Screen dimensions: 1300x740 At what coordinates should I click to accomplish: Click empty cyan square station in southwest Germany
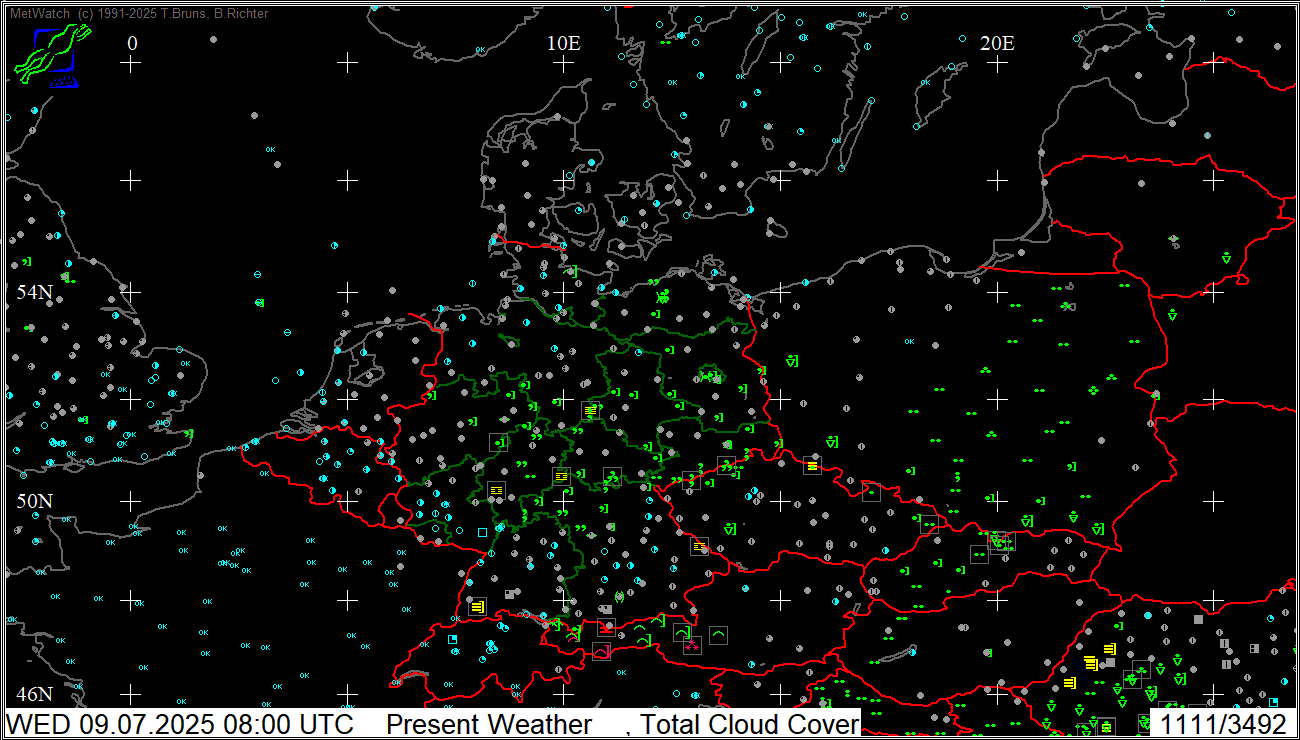point(482,532)
